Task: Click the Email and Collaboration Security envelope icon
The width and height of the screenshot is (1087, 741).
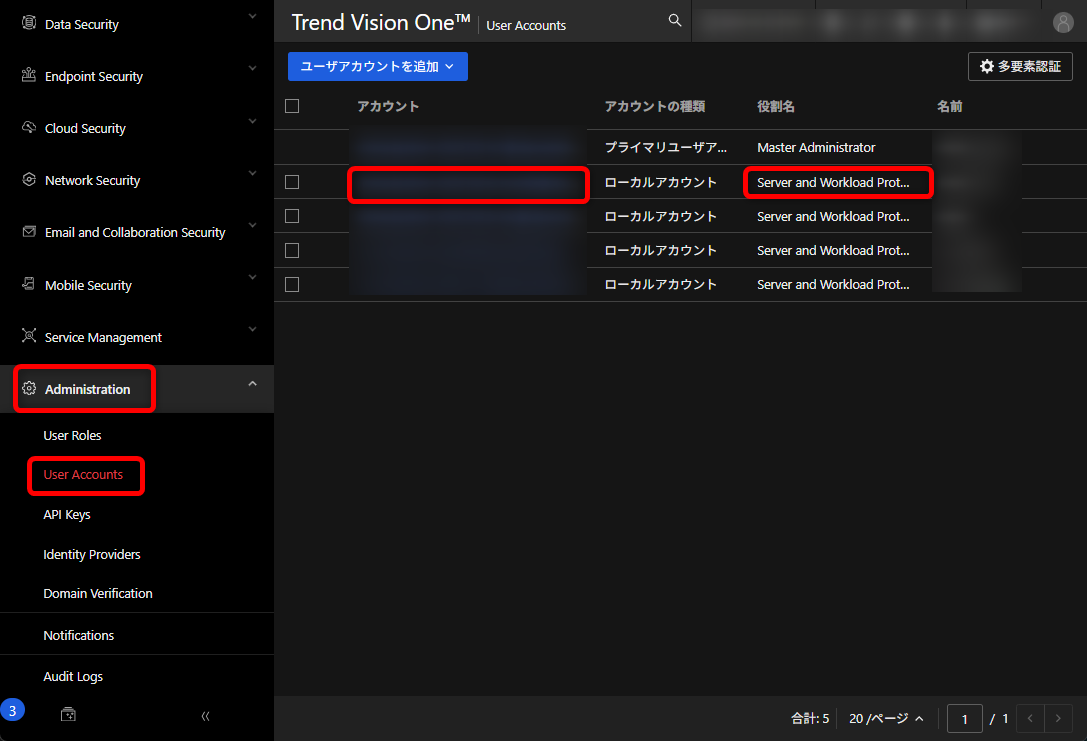Action: click(28, 232)
